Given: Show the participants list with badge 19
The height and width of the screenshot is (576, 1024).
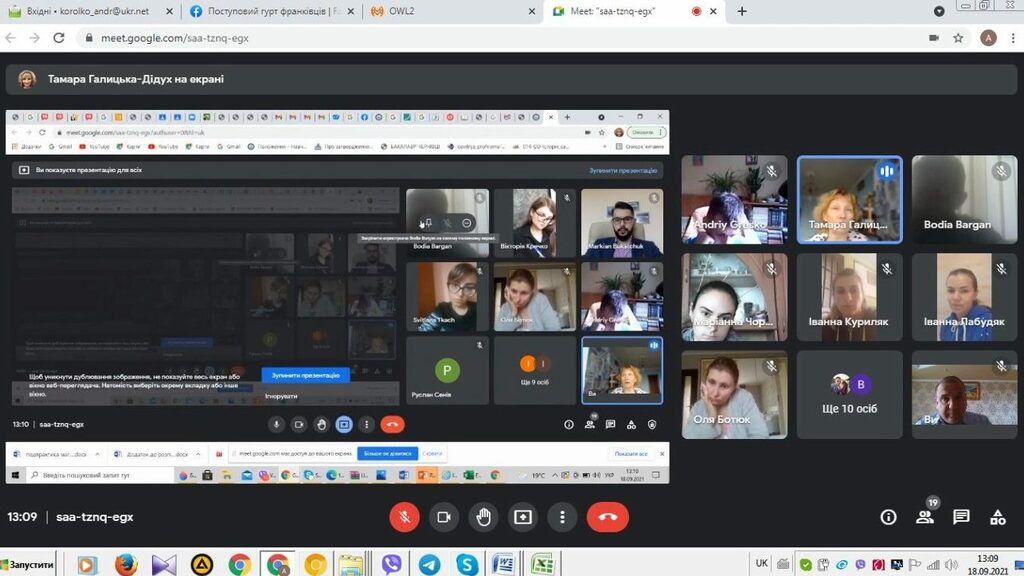Looking at the screenshot, I should pos(925,517).
